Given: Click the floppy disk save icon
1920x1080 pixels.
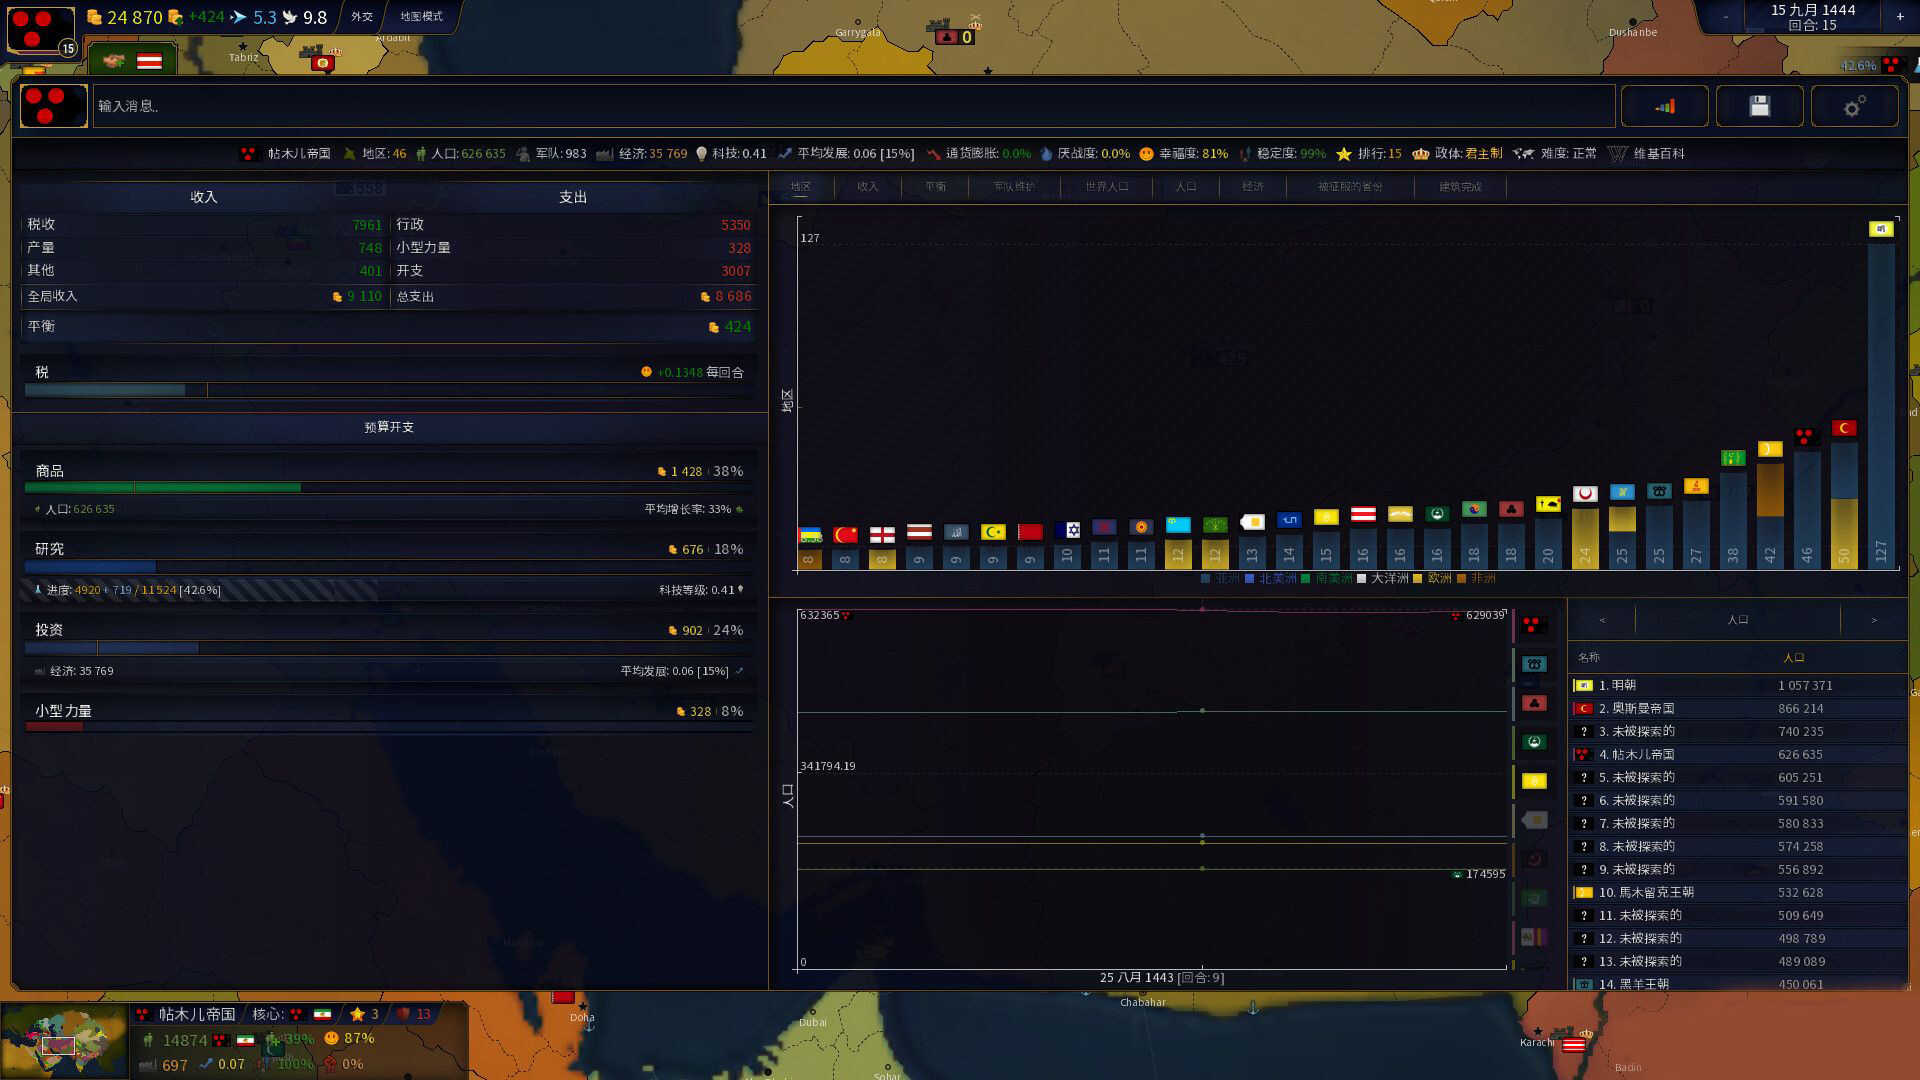Looking at the screenshot, I should pyautogui.click(x=1759, y=106).
